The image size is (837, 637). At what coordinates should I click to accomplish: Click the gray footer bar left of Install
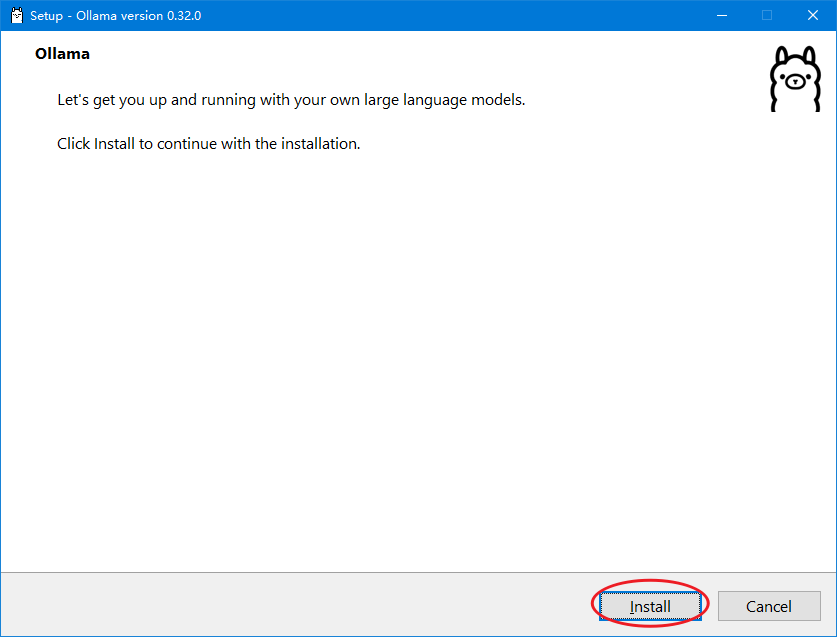[294, 604]
